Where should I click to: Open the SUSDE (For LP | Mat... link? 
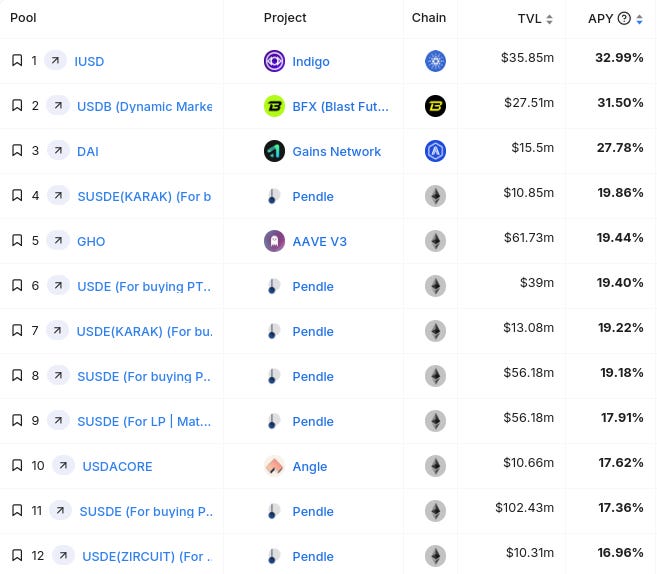(x=144, y=421)
